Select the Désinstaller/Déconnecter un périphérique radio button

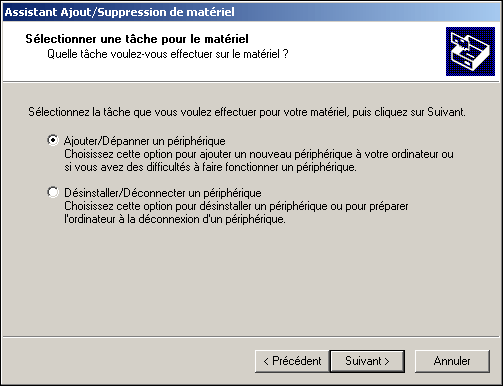click(x=53, y=192)
